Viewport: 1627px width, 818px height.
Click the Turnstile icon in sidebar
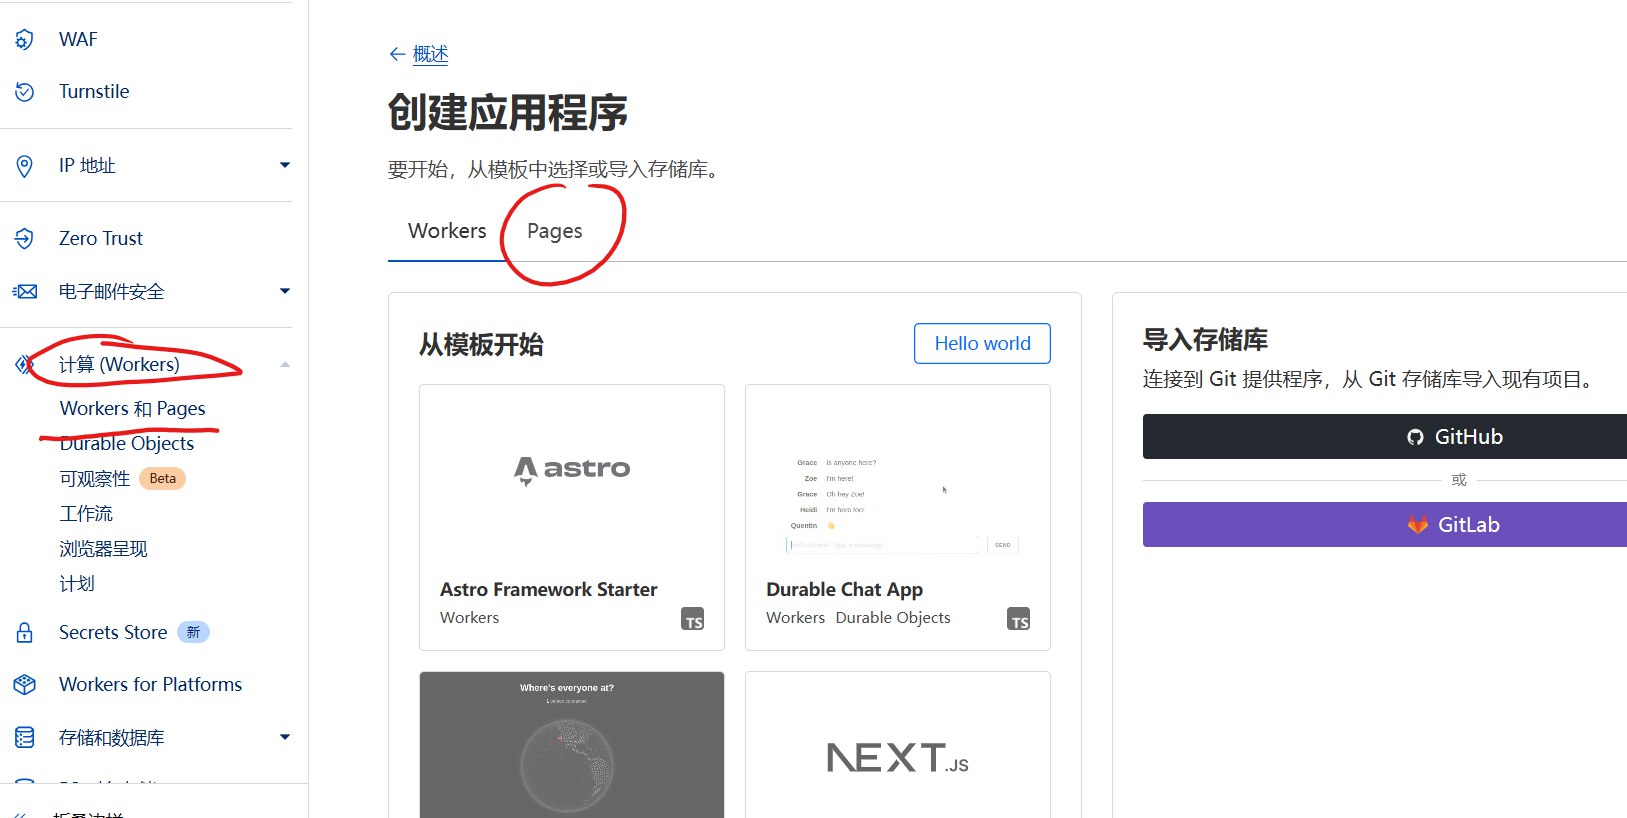coord(25,92)
